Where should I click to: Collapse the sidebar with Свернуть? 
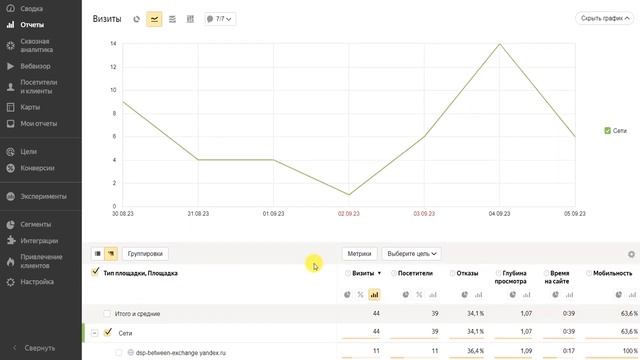[33, 348]
